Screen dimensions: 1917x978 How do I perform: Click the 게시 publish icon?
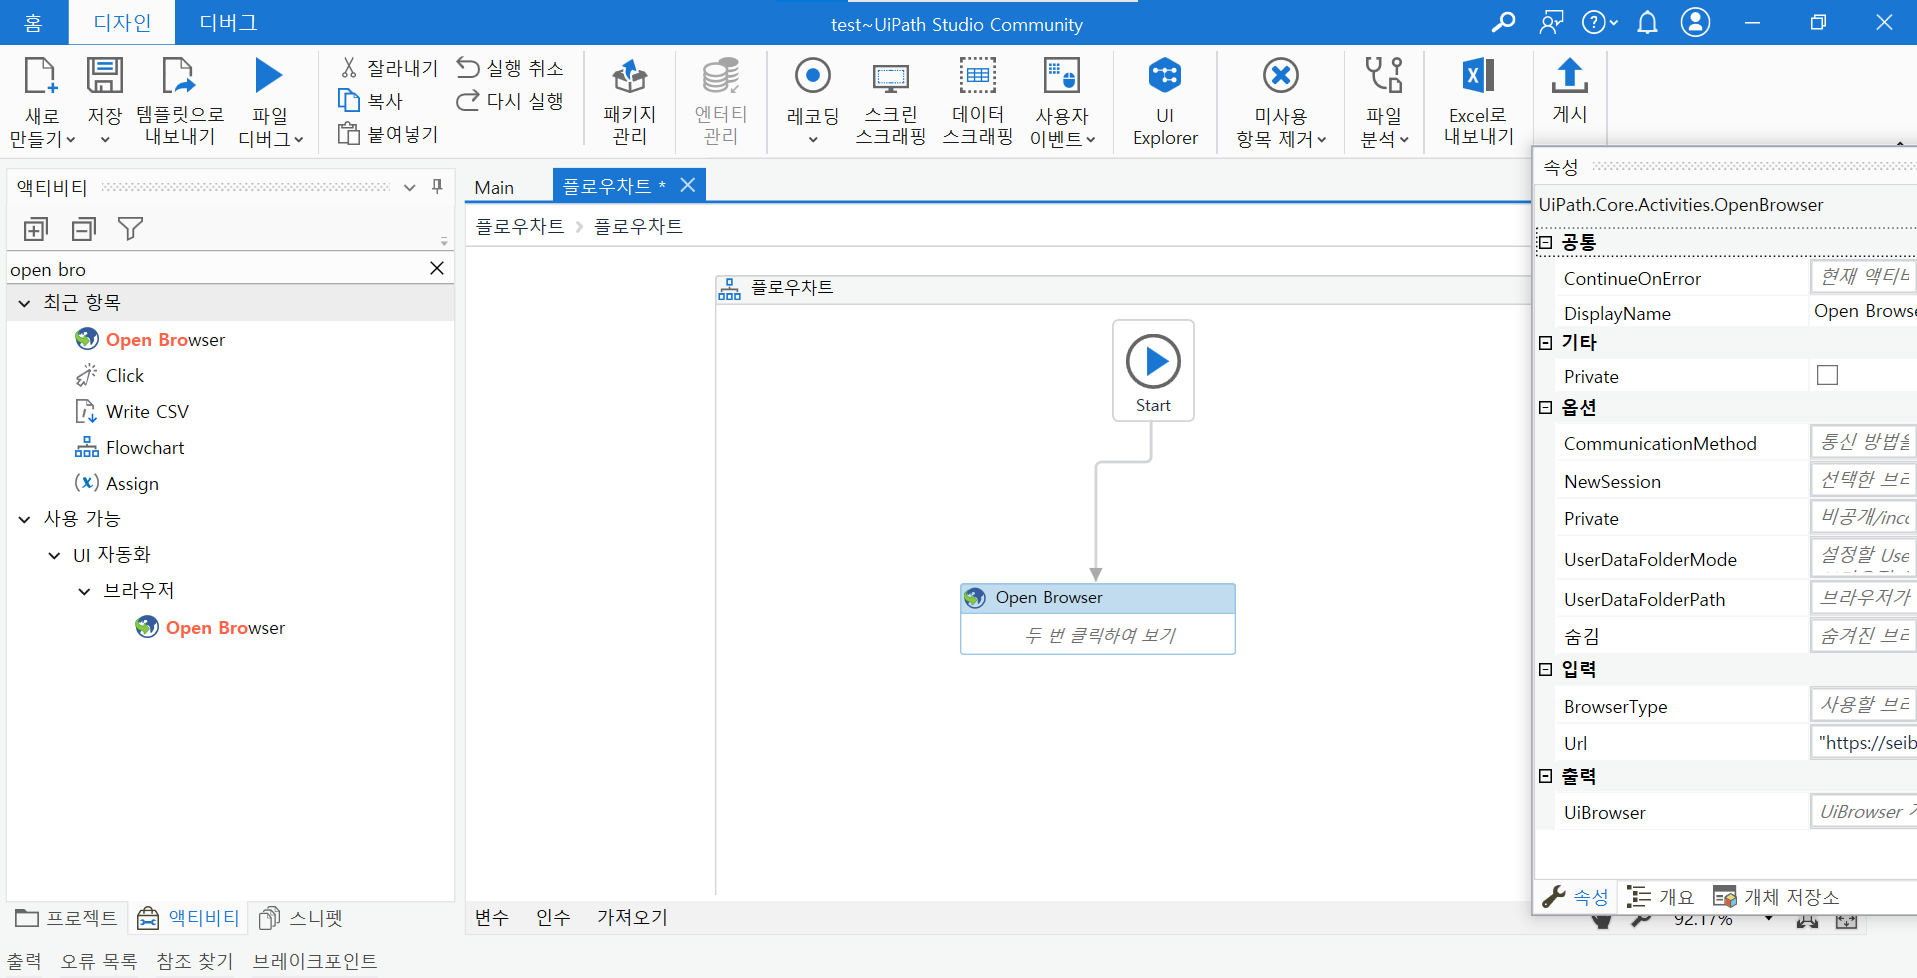pyautogui.click(x=1569, y=76)
